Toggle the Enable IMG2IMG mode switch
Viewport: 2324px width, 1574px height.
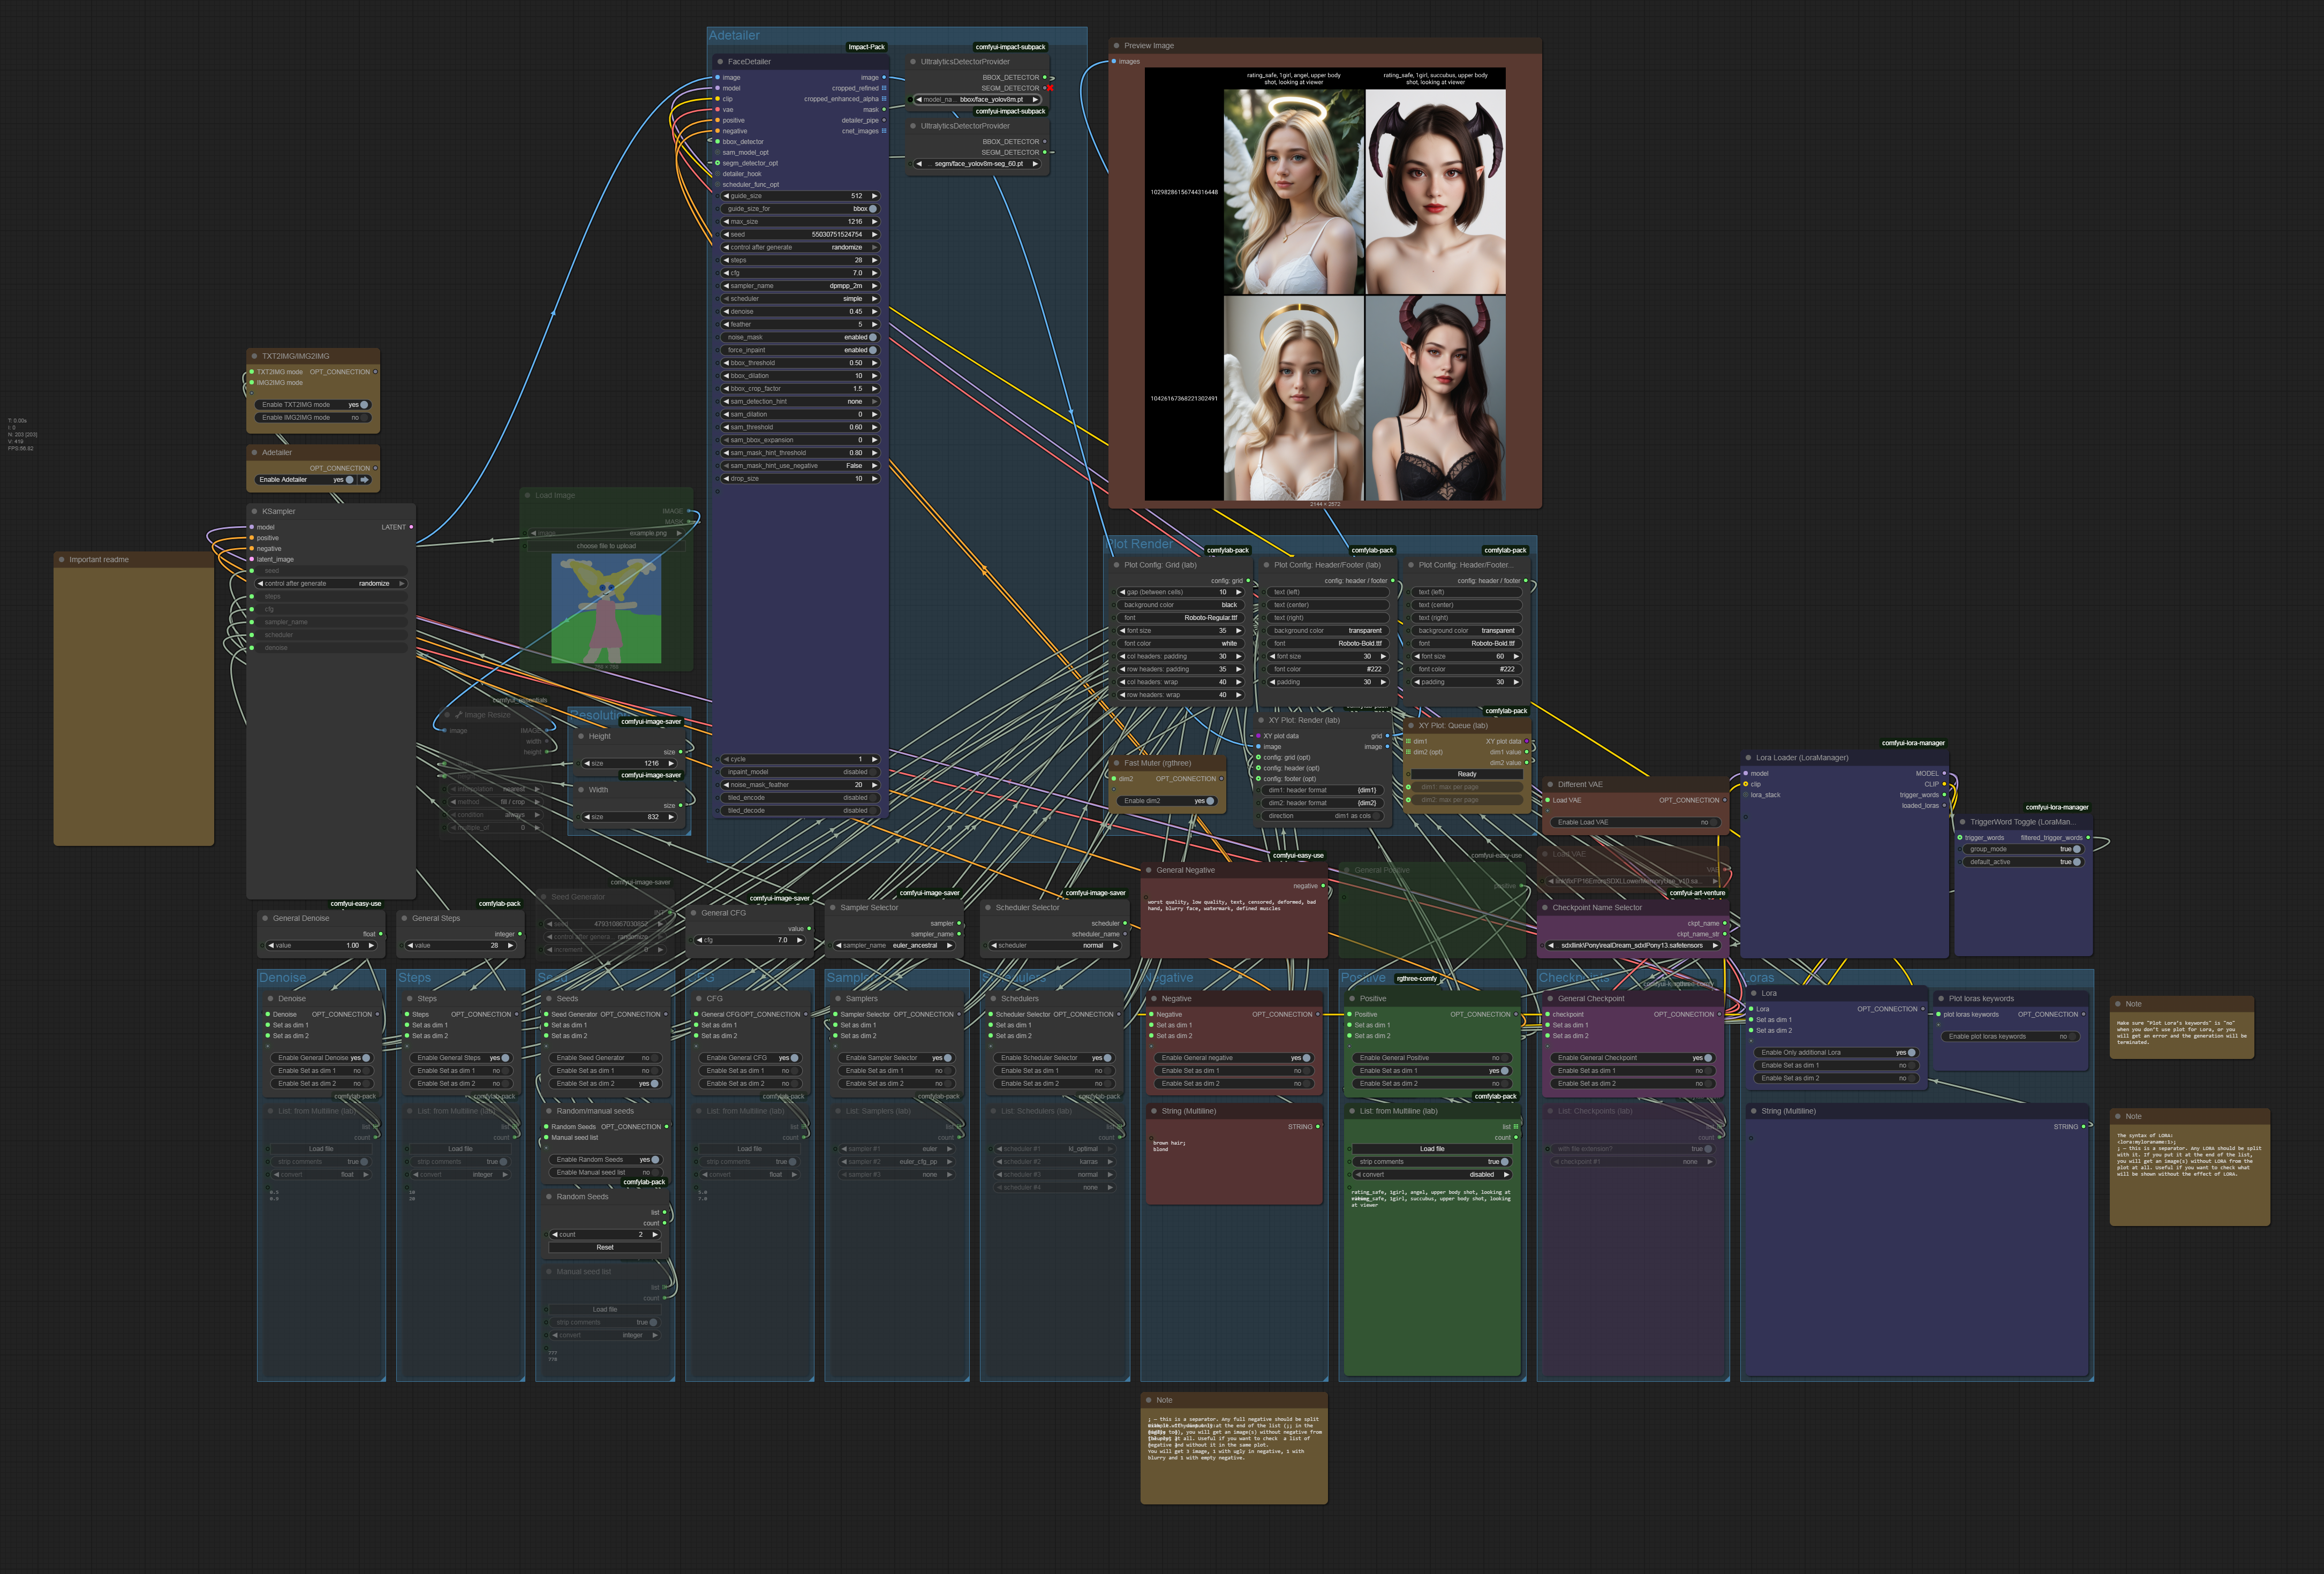[x=363, y=418]
